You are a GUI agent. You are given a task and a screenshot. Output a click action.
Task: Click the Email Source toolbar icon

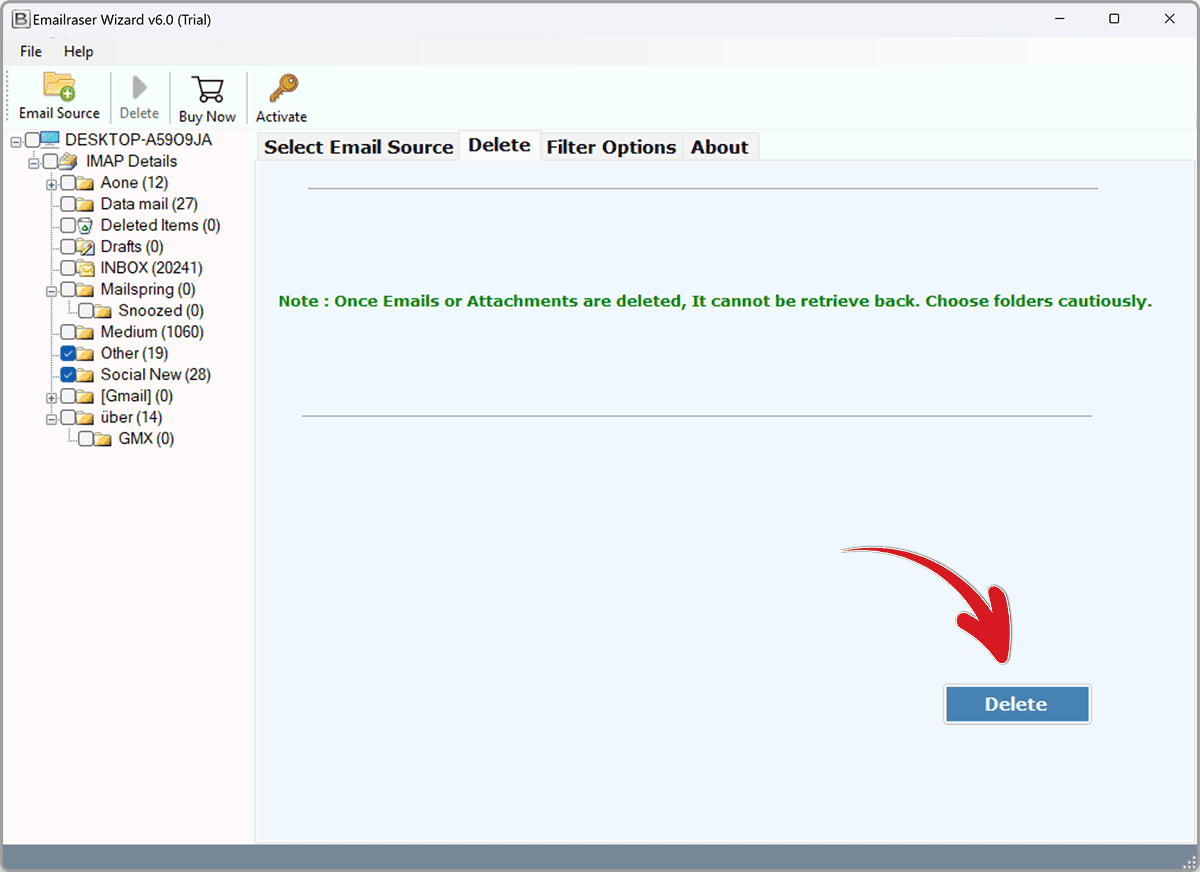pos(59,87)
